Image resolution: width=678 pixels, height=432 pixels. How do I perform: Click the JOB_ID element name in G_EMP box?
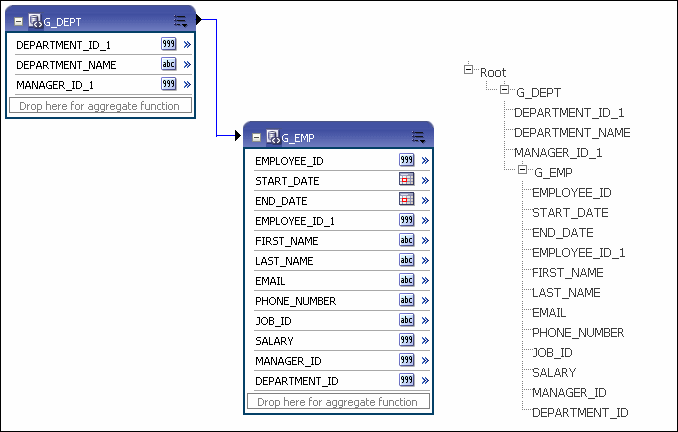(x=273, y=321)
